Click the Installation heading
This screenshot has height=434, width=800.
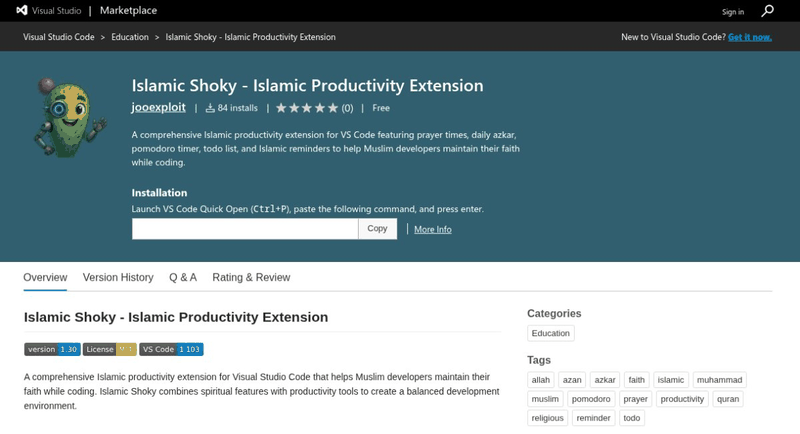click(159, 193)
